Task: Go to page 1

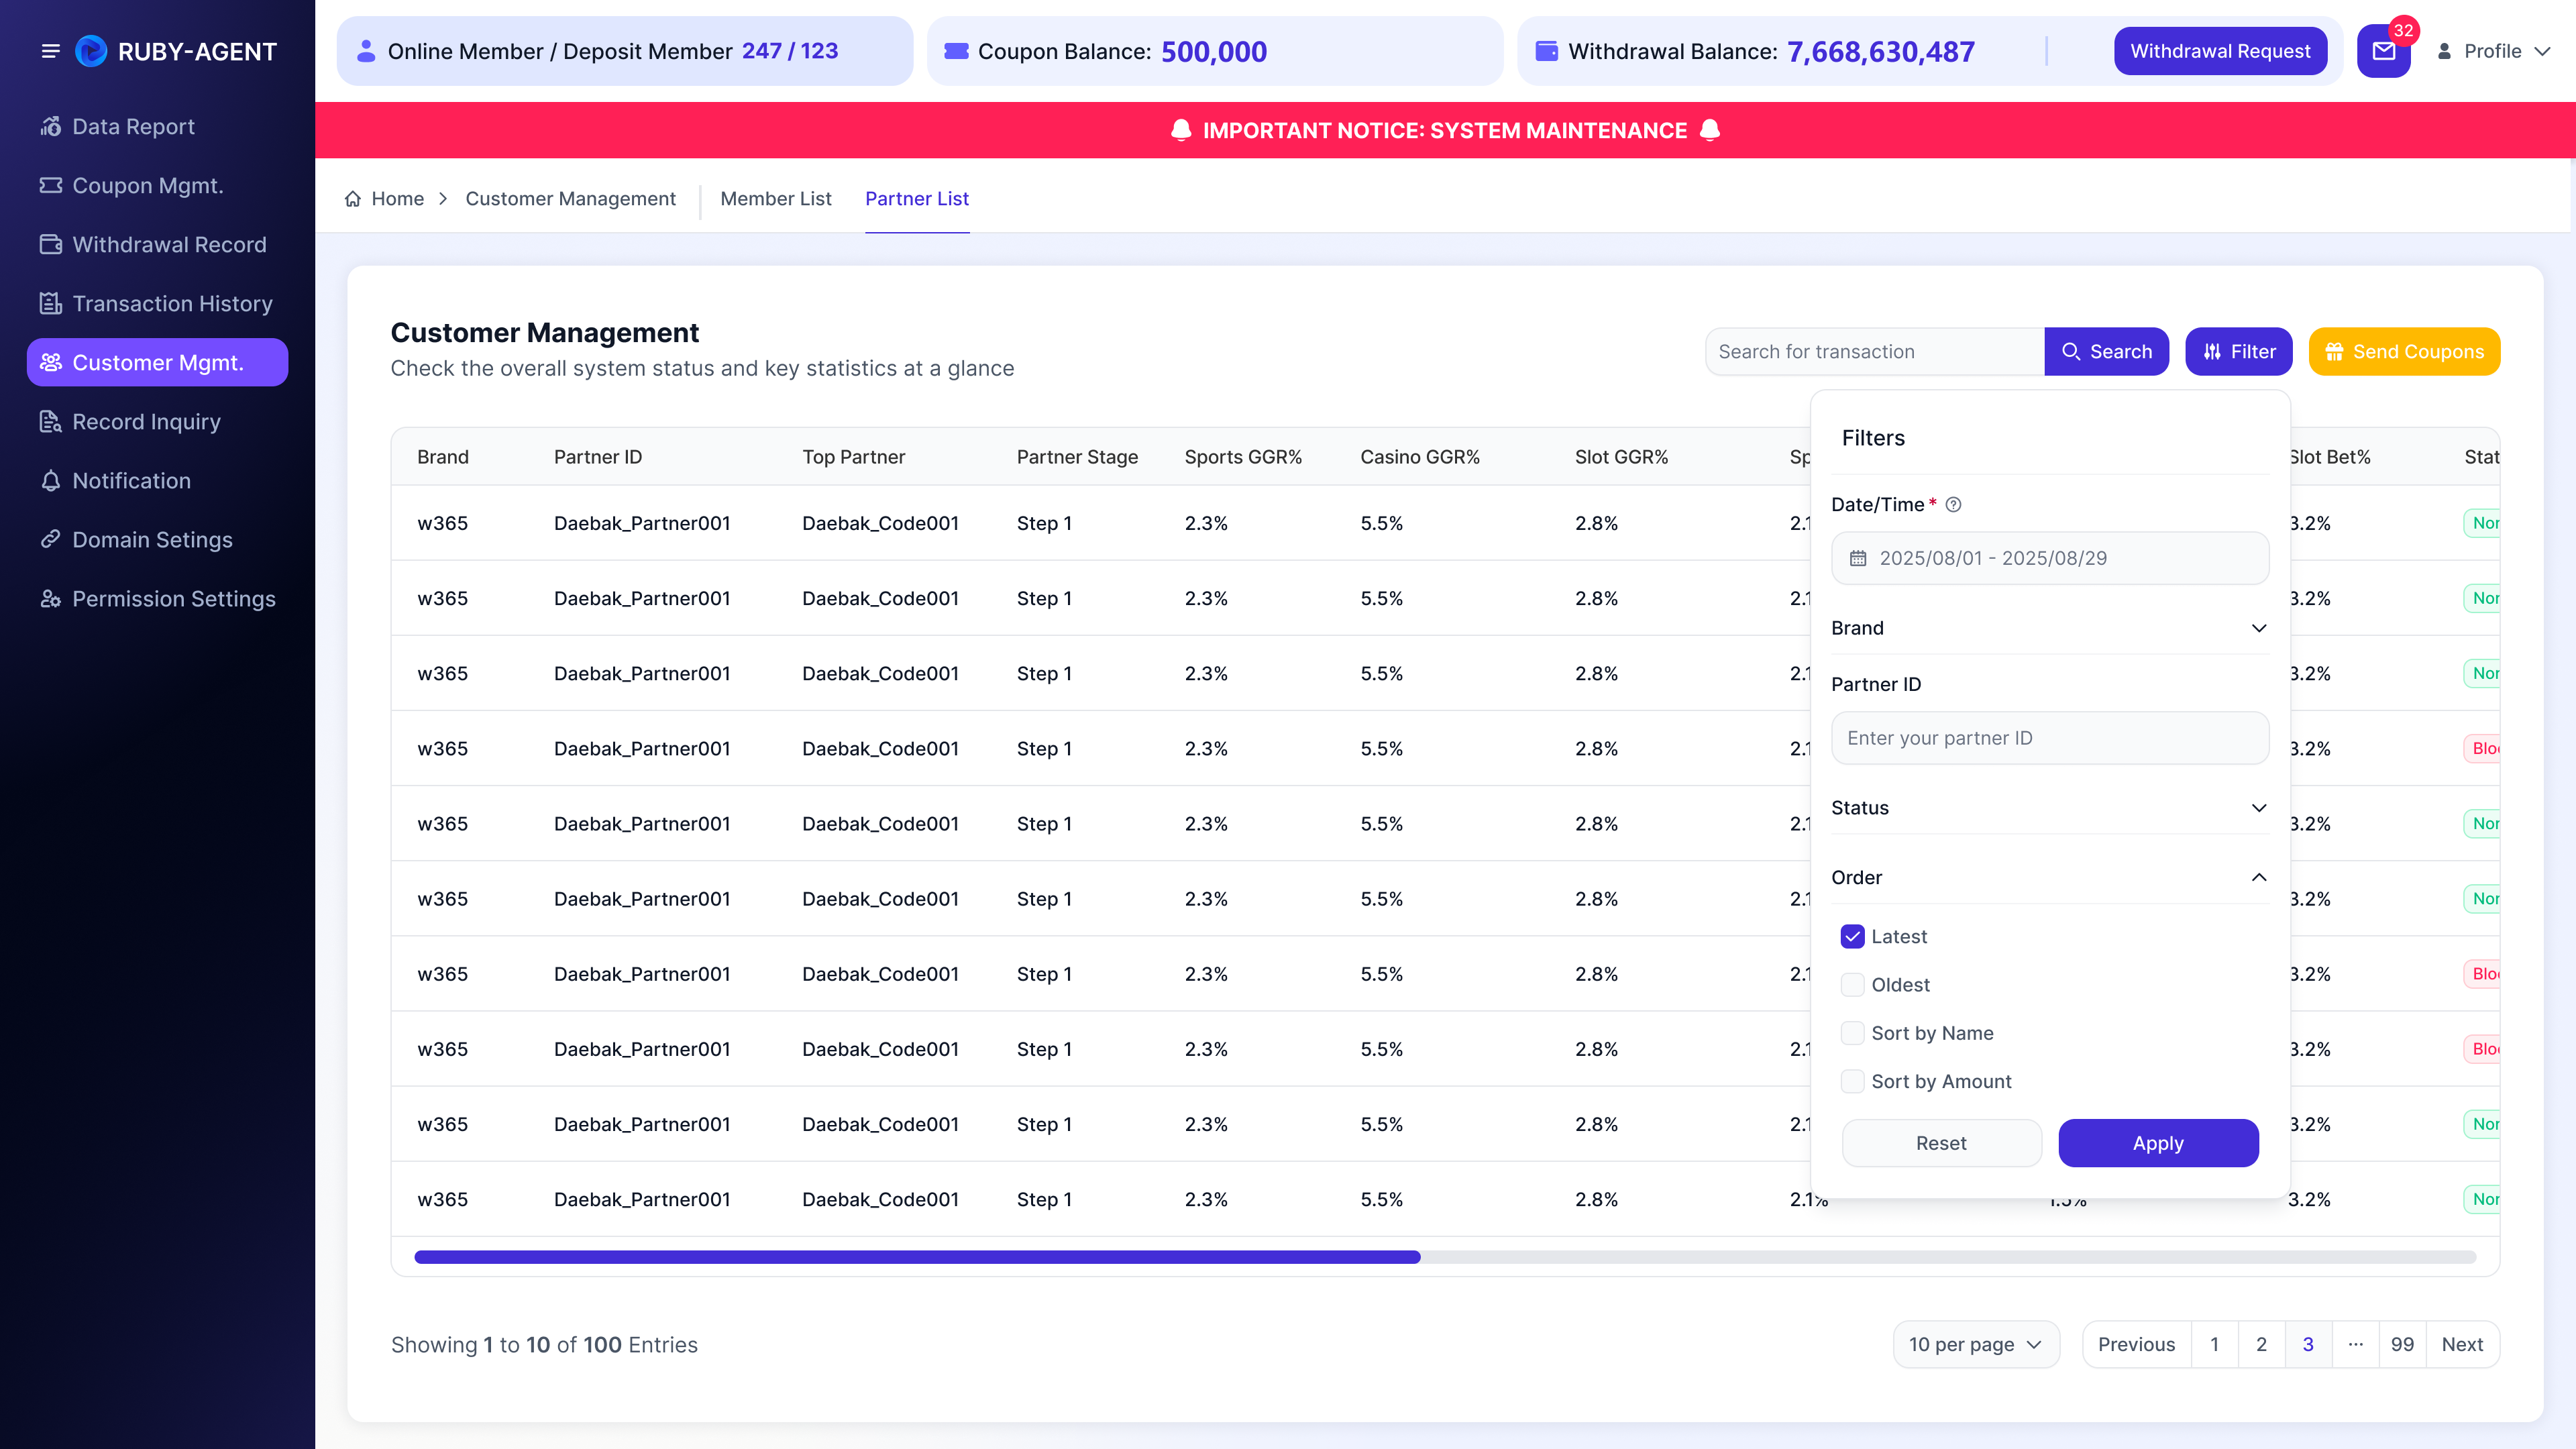Action: (x=2214, y=1344)
